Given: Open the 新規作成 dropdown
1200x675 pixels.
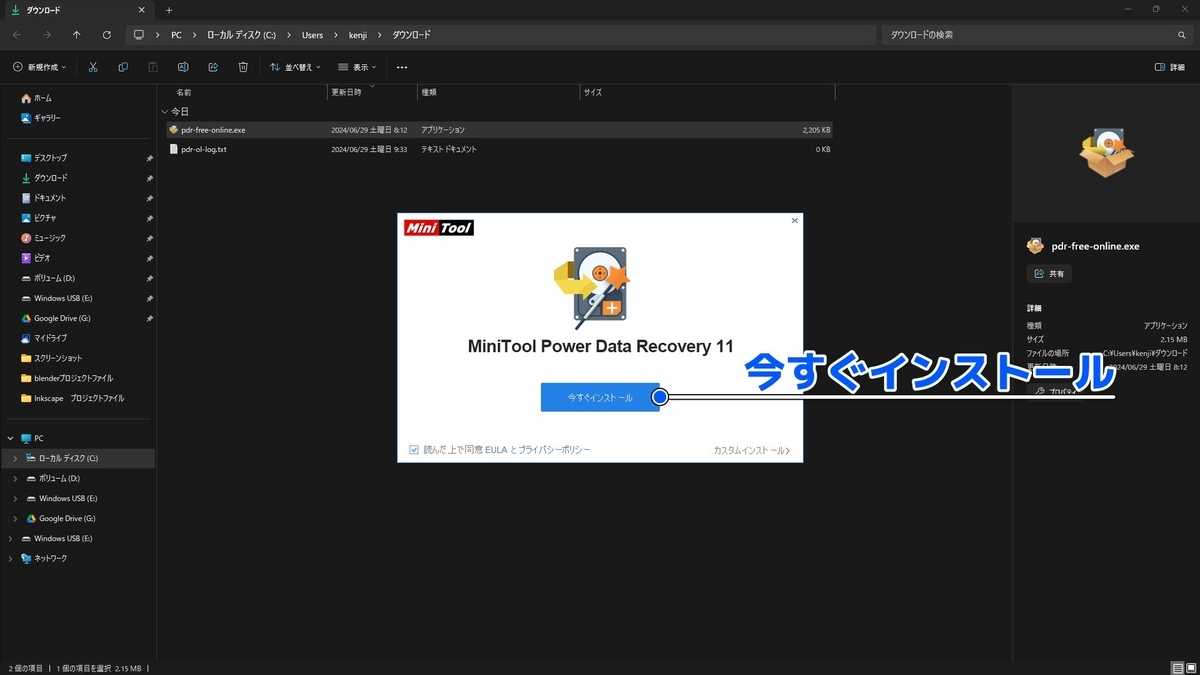Looking at the screenshot, I should coord(40,67).
